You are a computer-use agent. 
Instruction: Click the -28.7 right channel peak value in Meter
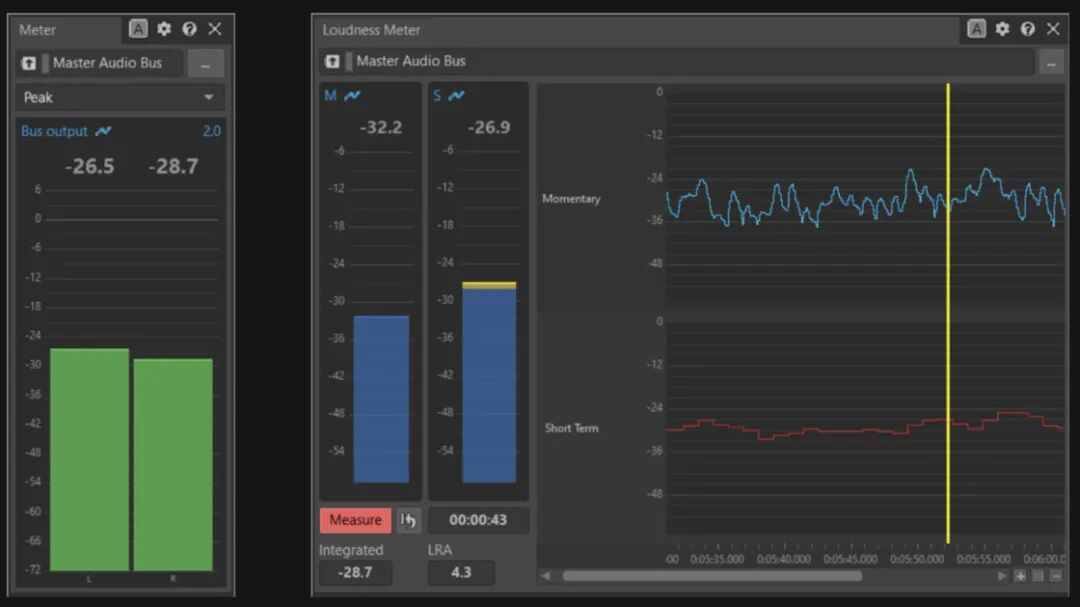click(x=174, y=166)
